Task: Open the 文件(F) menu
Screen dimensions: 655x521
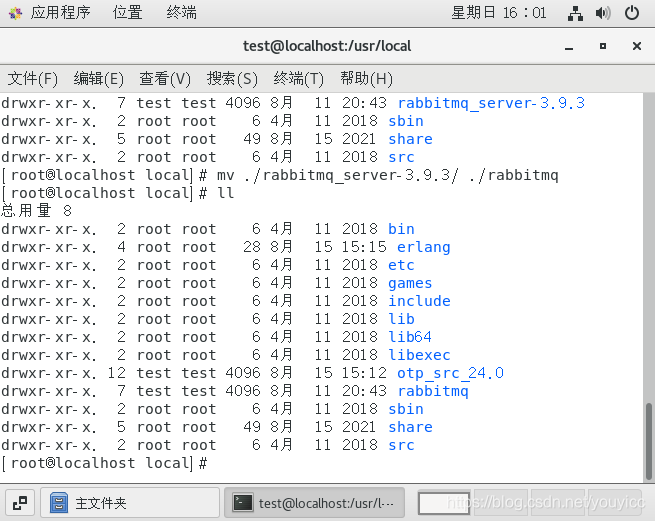Action: click(33, 79)
